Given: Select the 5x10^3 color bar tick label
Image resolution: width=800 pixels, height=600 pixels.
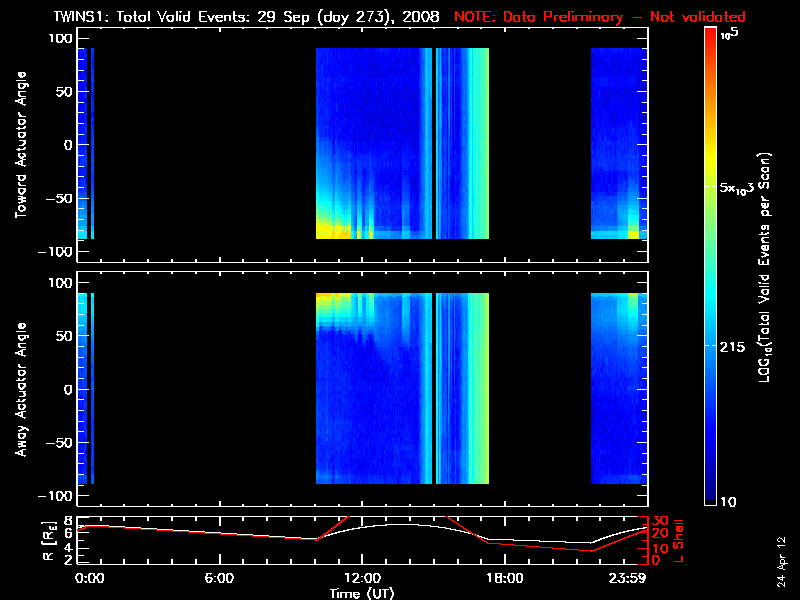Looking at the screenshot, I should (742, 187).
